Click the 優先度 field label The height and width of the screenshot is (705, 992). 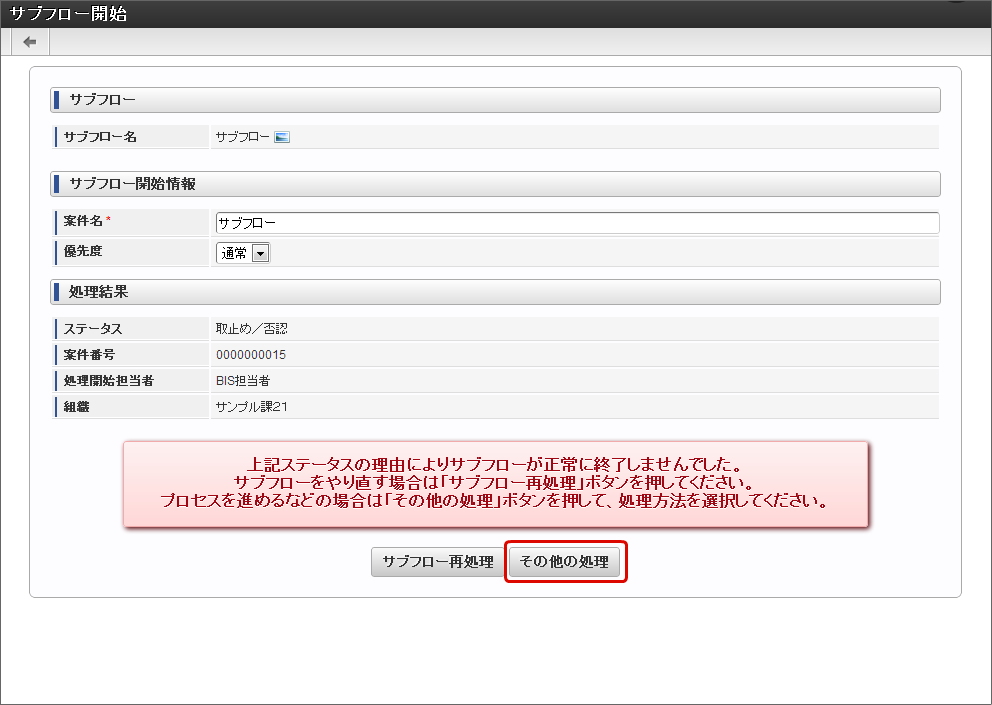(83, 251)
